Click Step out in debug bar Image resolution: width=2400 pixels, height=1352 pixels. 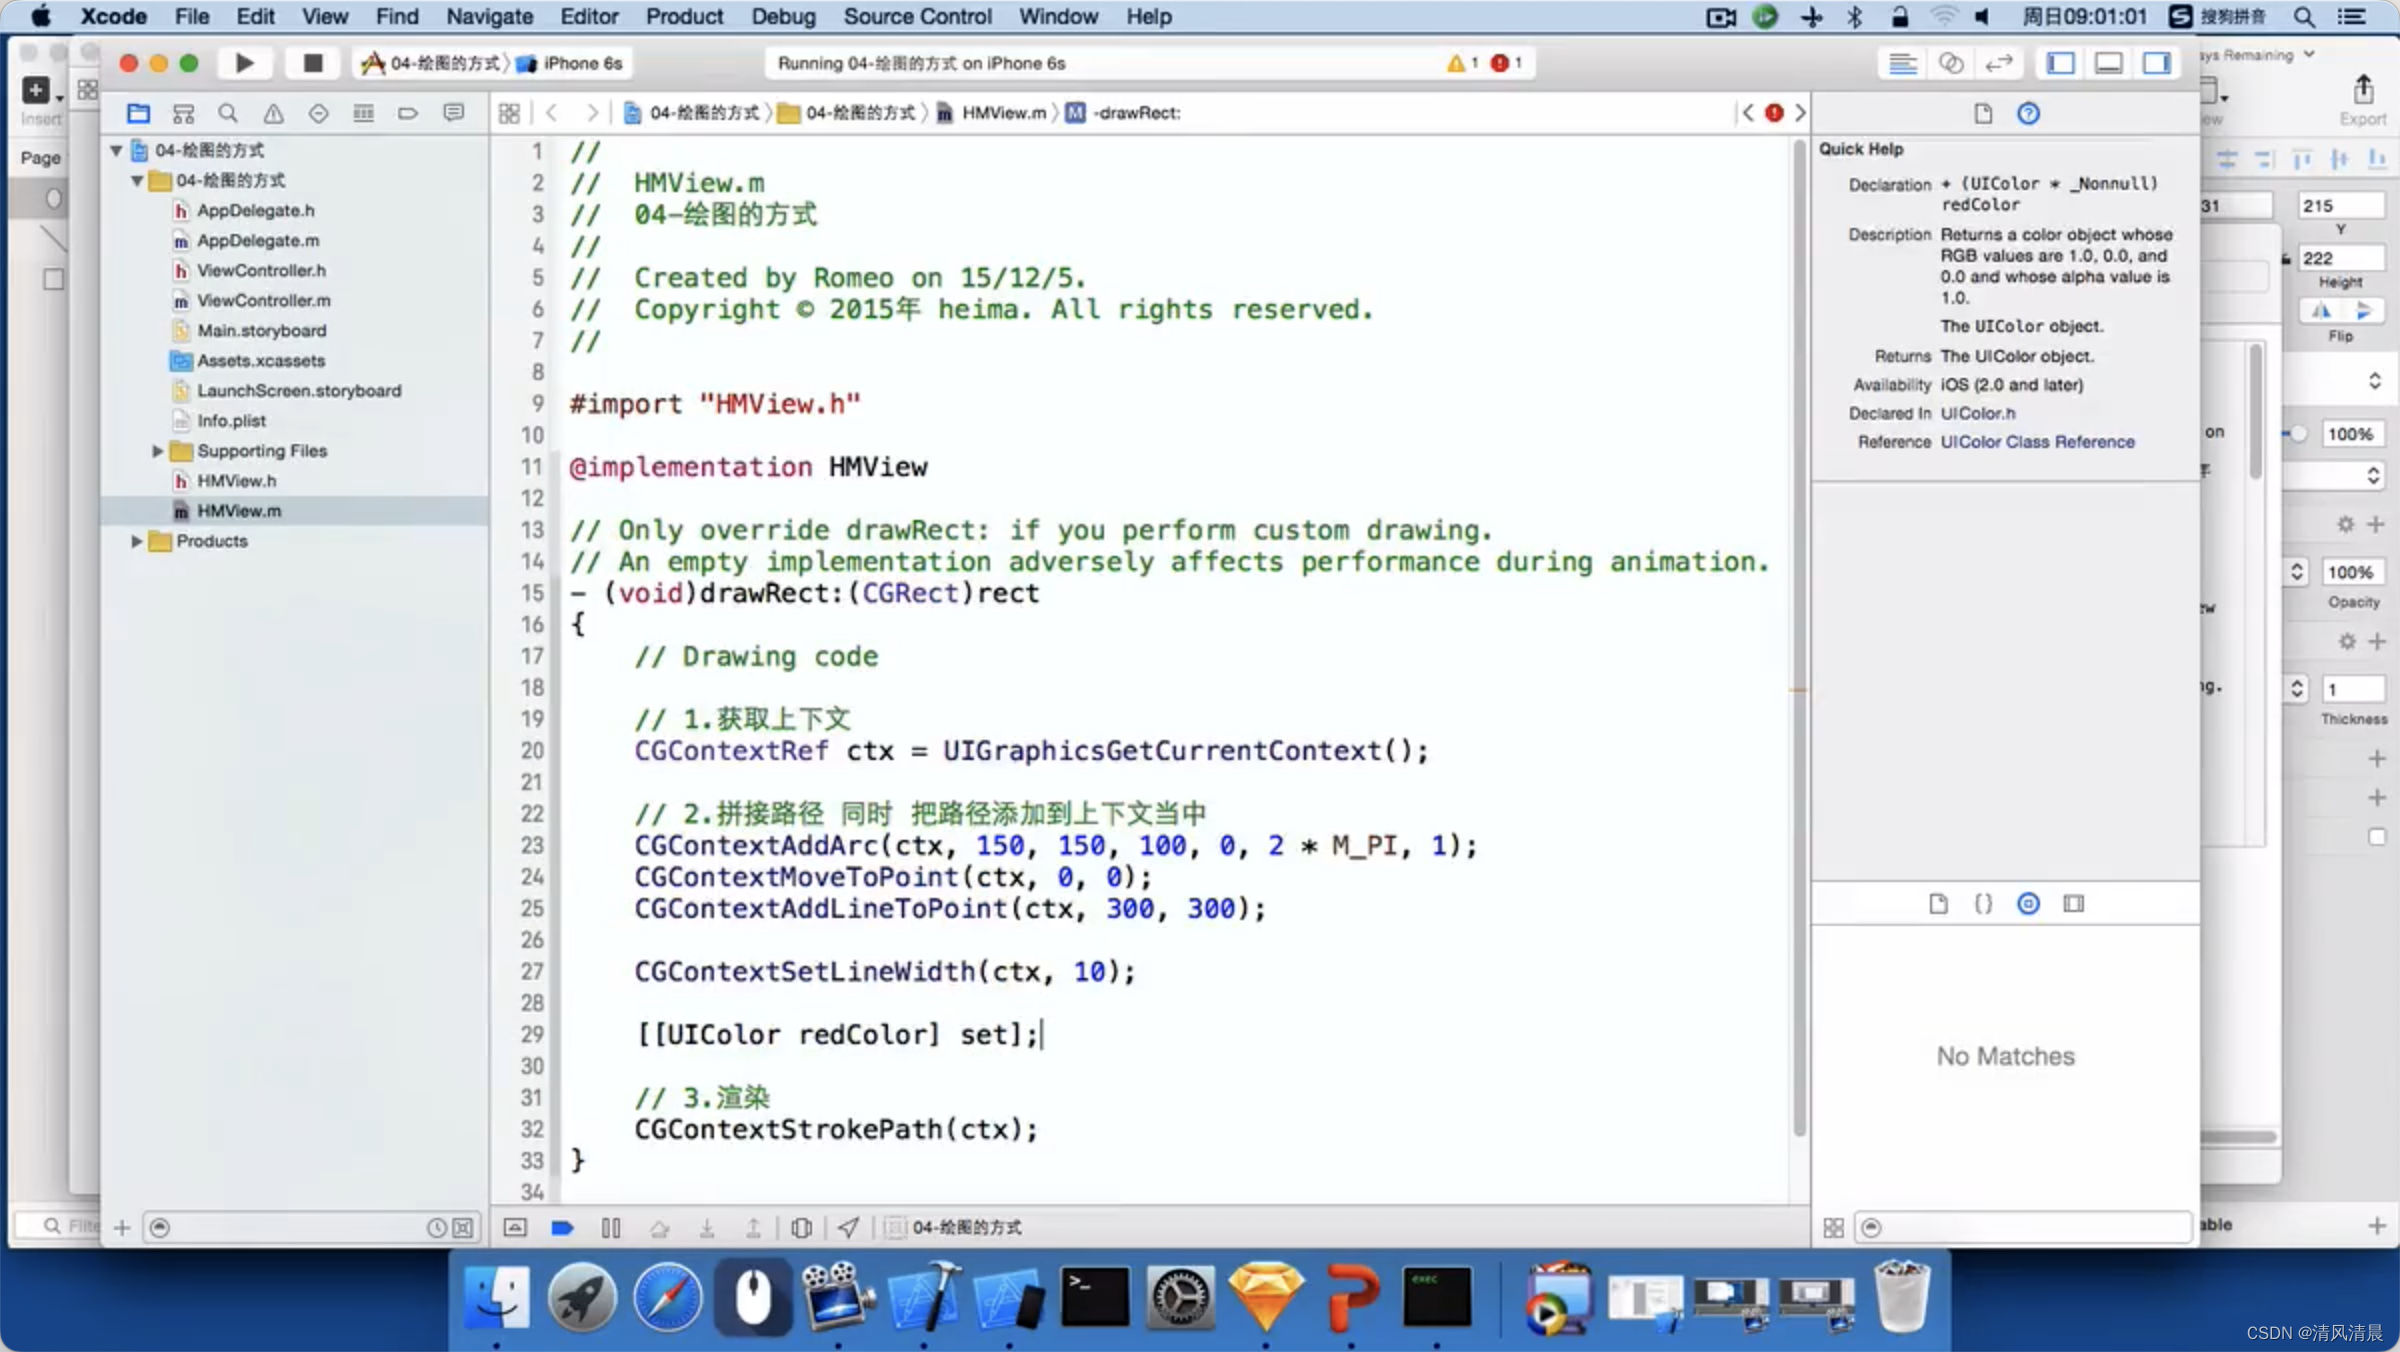click(754, 1227)
